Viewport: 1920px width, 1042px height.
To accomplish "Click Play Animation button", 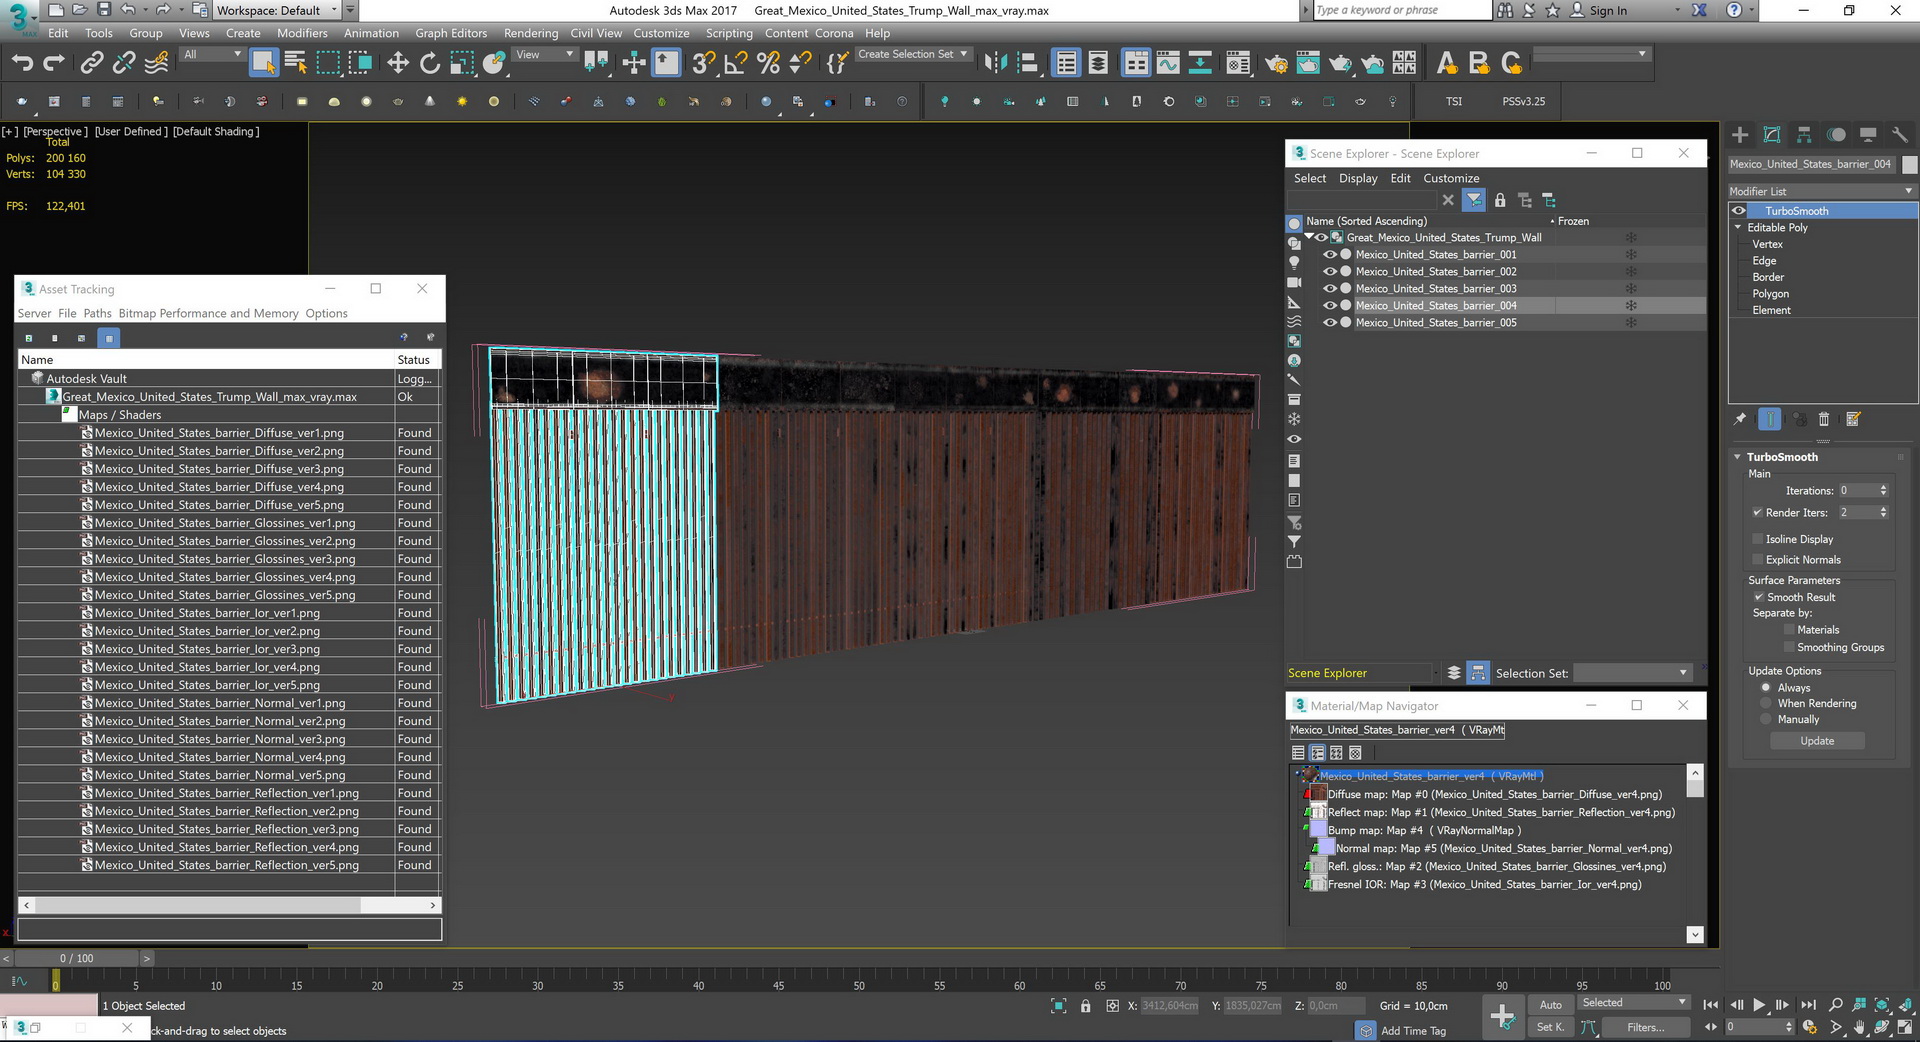I will pyautogui.click(x=1759, y=1005).
